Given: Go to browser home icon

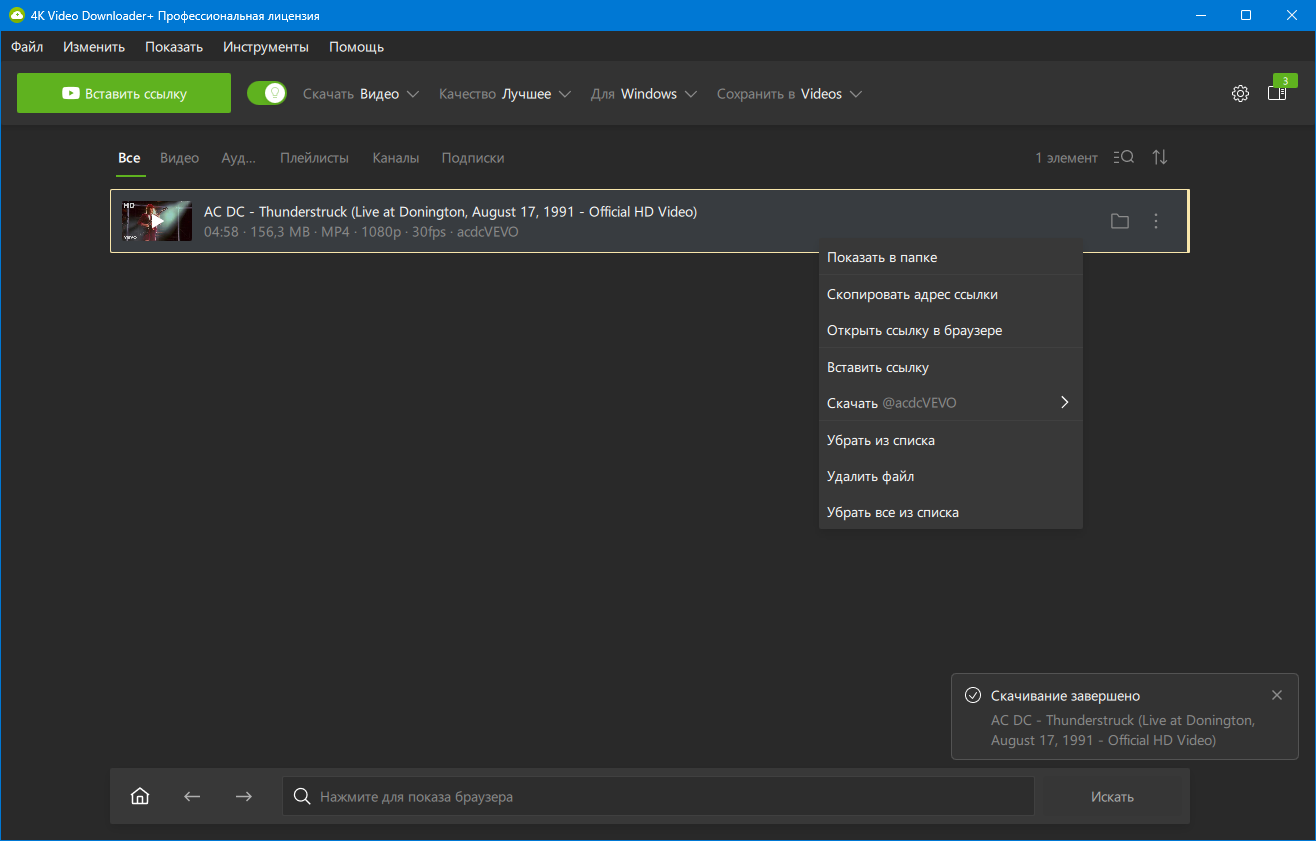Looking at the screenshot, I should (x=140, y=796).
